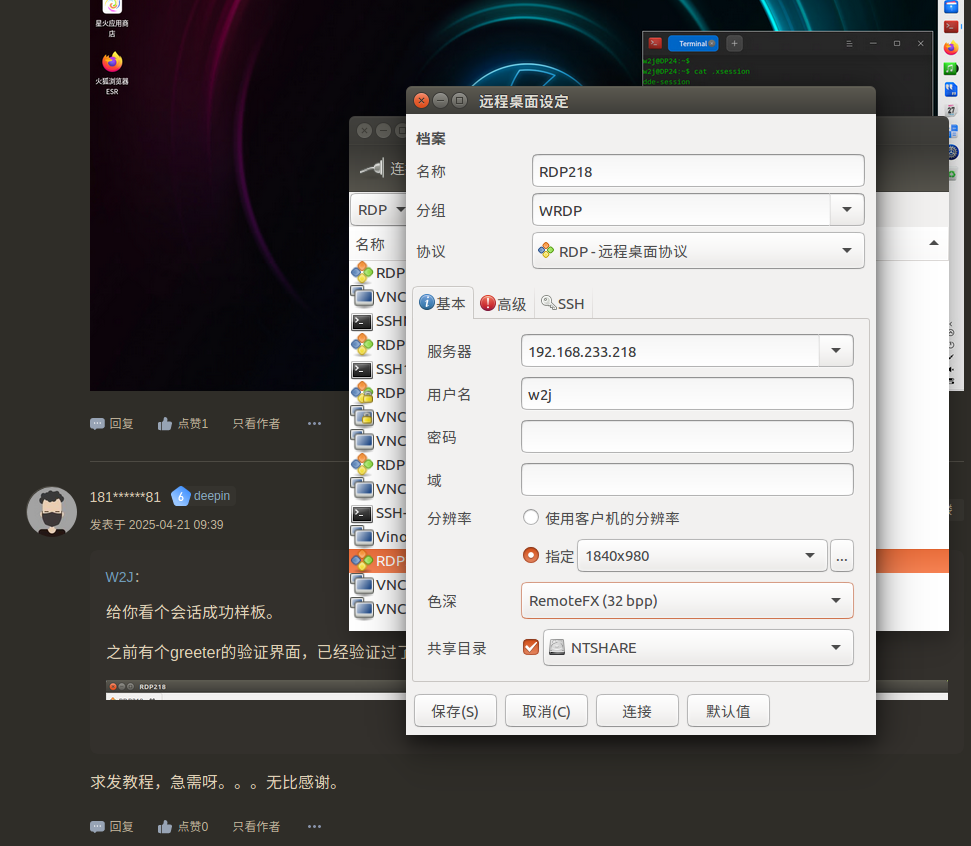Screen dimensions: 971x846
Task: Click 回复 under the post with 点赞1
Action: pos(111,424)
